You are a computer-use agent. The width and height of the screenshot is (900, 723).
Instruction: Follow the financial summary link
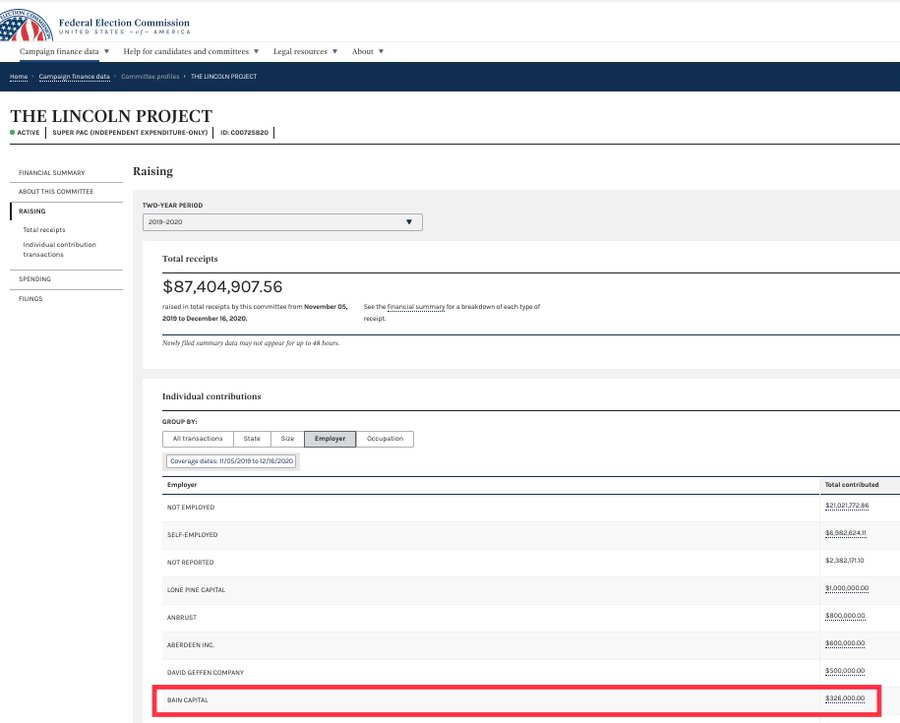[x=416, y=307]
